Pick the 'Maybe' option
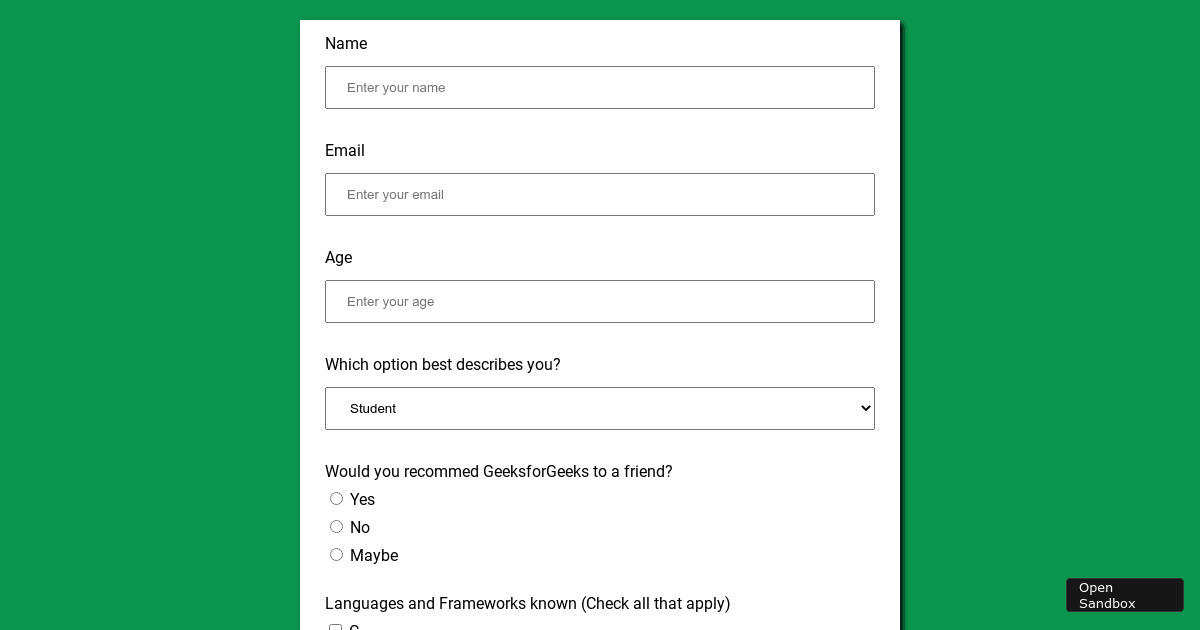1200x630 pixels. pos(336,554)
